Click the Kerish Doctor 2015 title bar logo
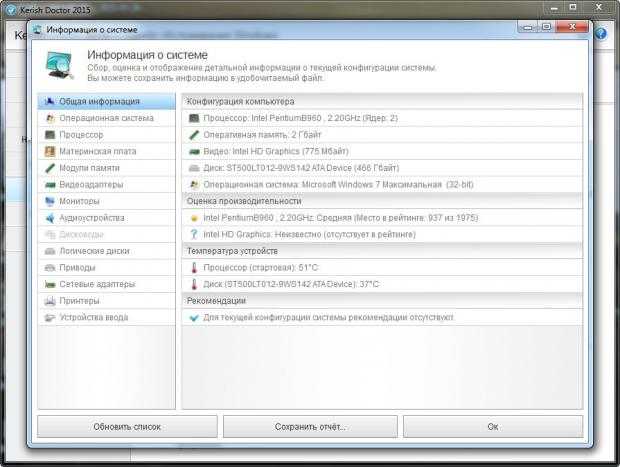 [11, 9]
